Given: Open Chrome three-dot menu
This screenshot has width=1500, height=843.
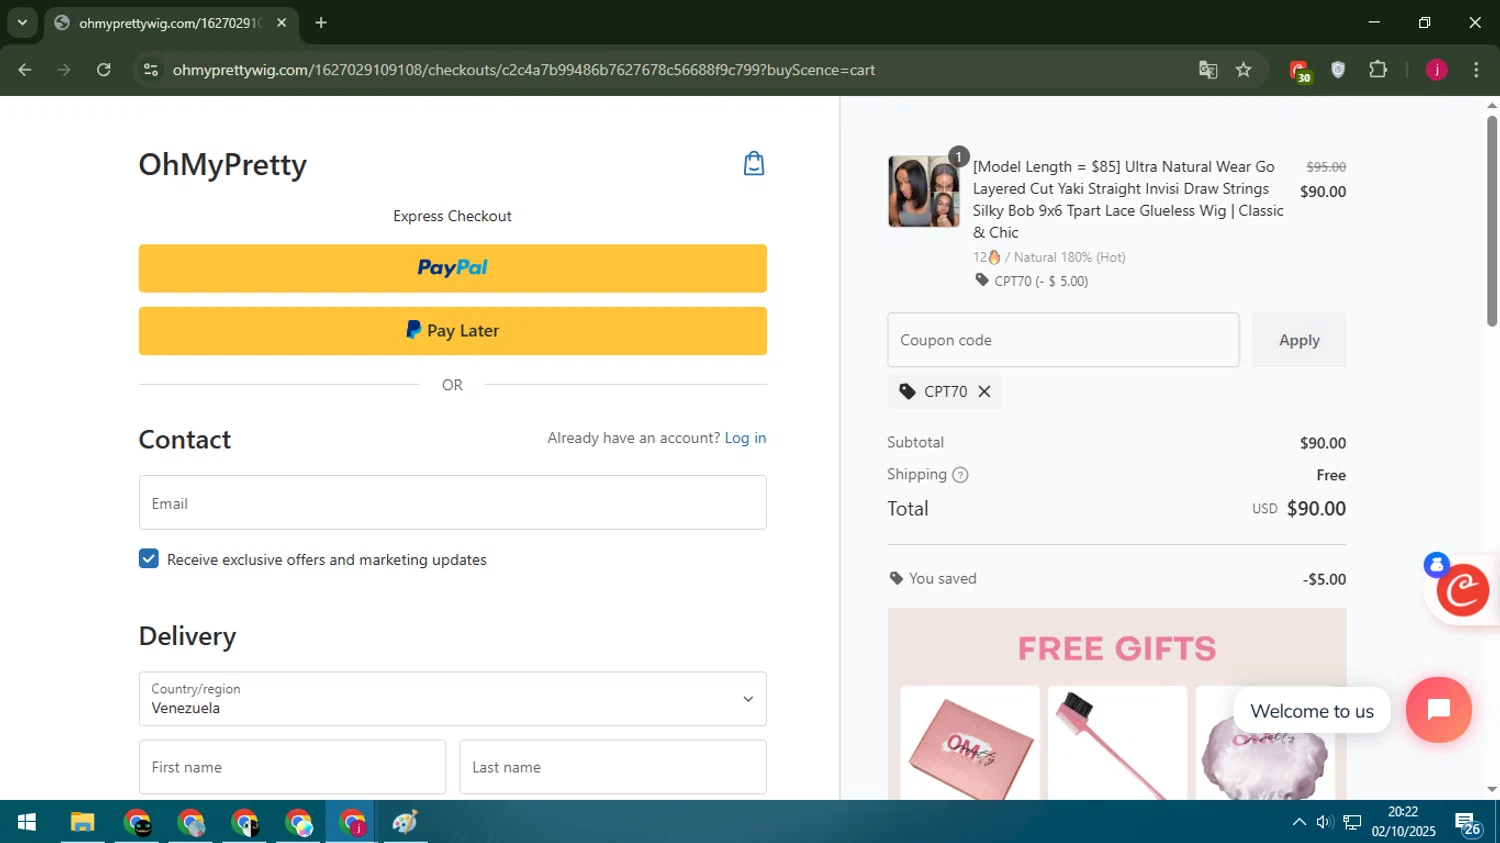Looking at the screenshot, I should click(x=1476, y=70).
